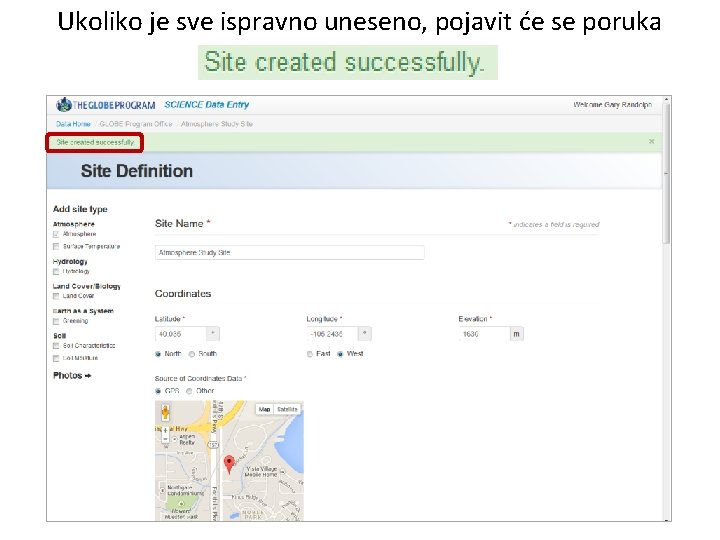Enable the Soil Moisture checkbox
Screen dimensions: 720x540
coord(56,358)
